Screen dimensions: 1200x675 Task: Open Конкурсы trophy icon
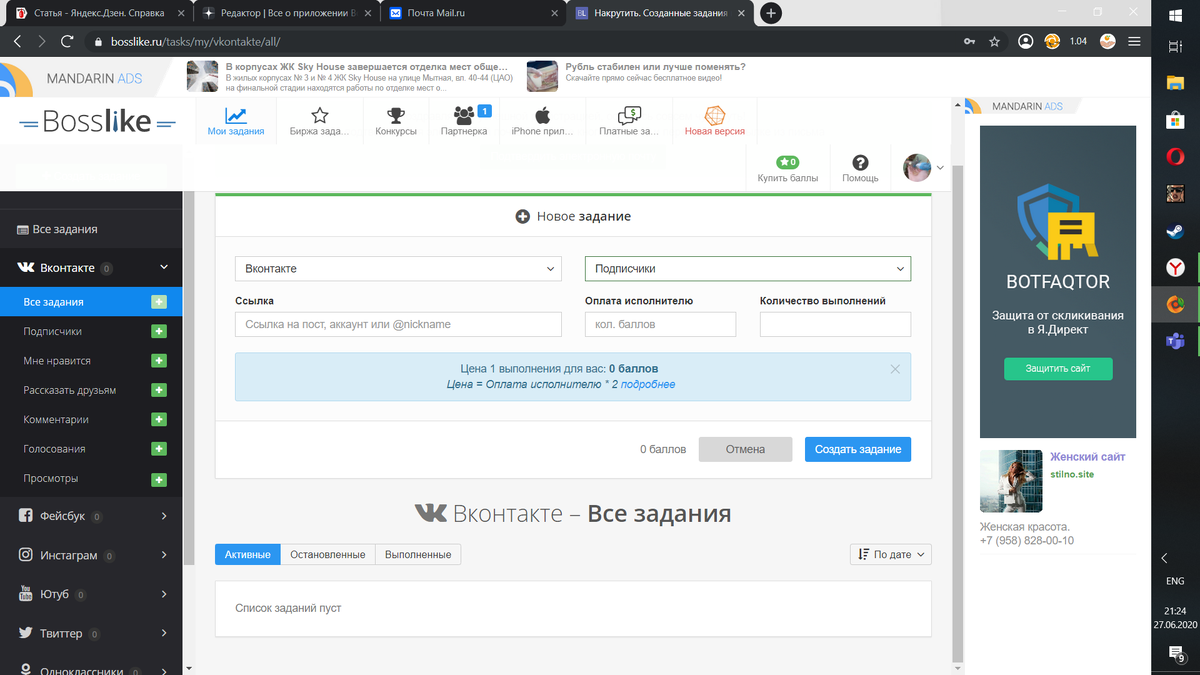coord(396,115)
